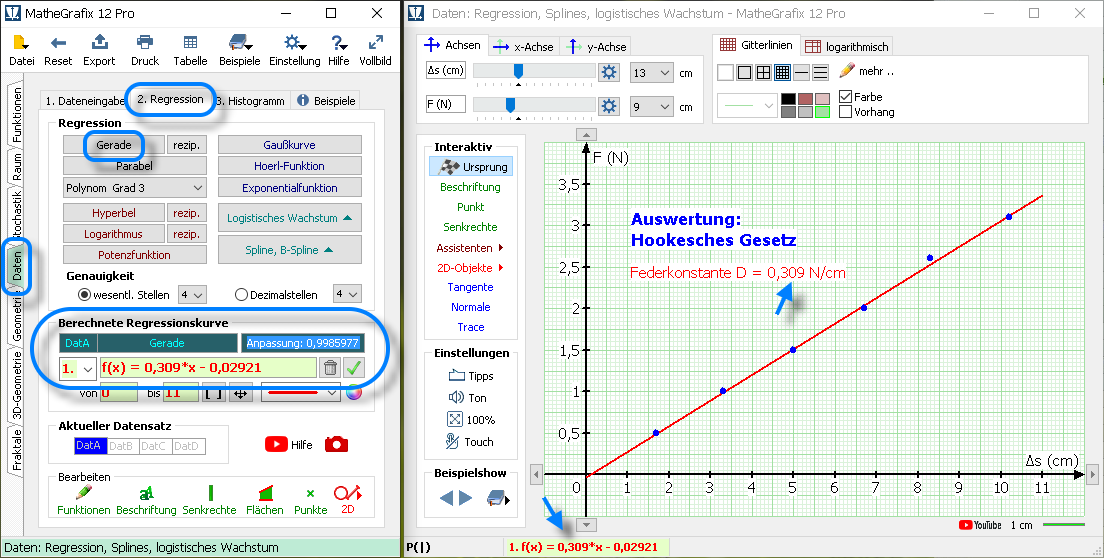Image resolution: width=1104 pixels, height=558 pixels.
Task: Click the Exponentialfunktion button
Action: [x=289, y=188]
